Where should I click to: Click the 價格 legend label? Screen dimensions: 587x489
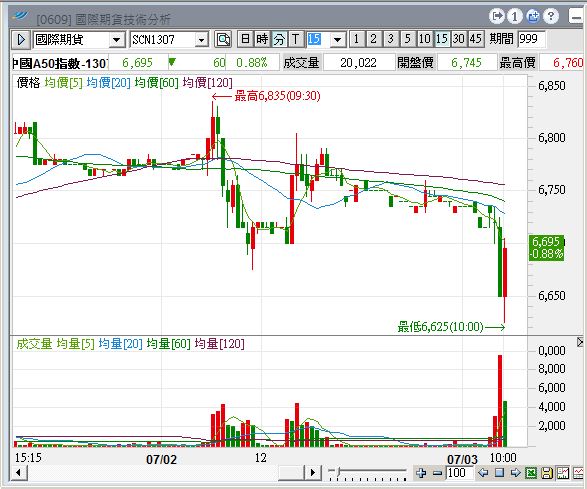pyautogui.click(x=28, y=82)
